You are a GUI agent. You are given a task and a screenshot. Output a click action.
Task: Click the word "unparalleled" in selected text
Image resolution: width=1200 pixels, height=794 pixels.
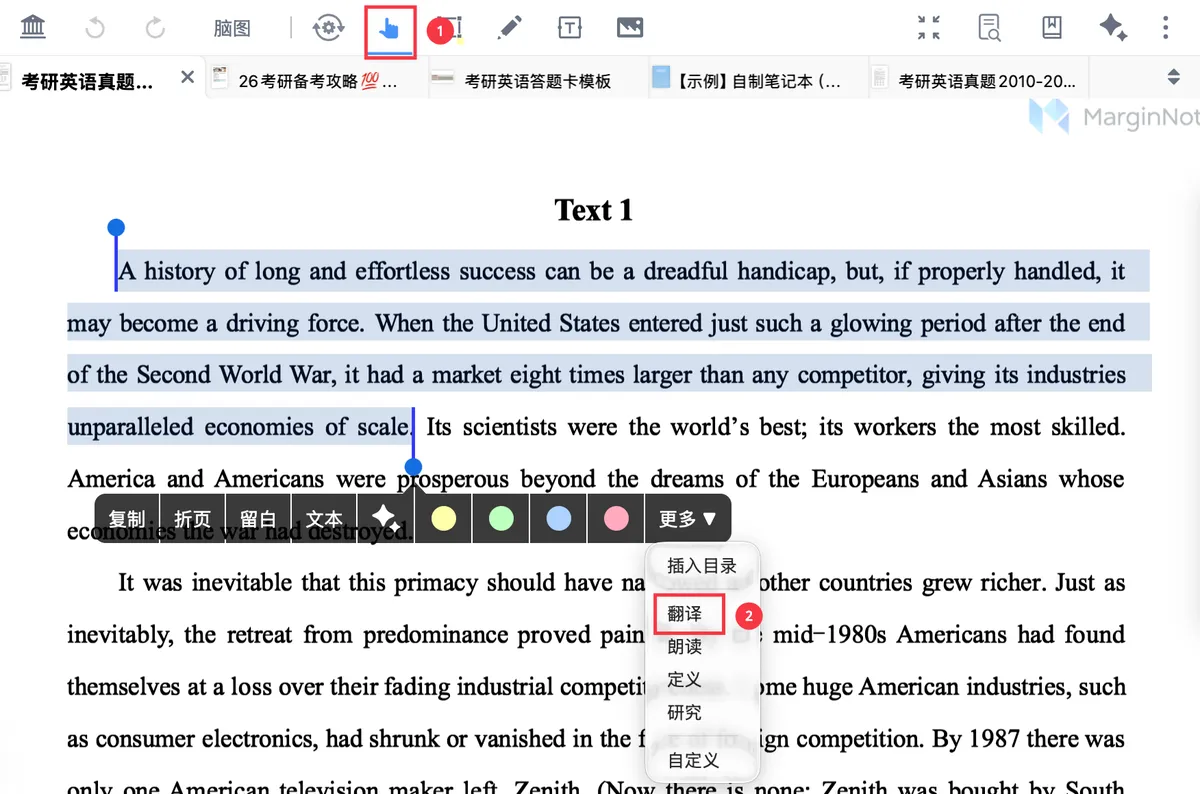click(x=130, y=427)
